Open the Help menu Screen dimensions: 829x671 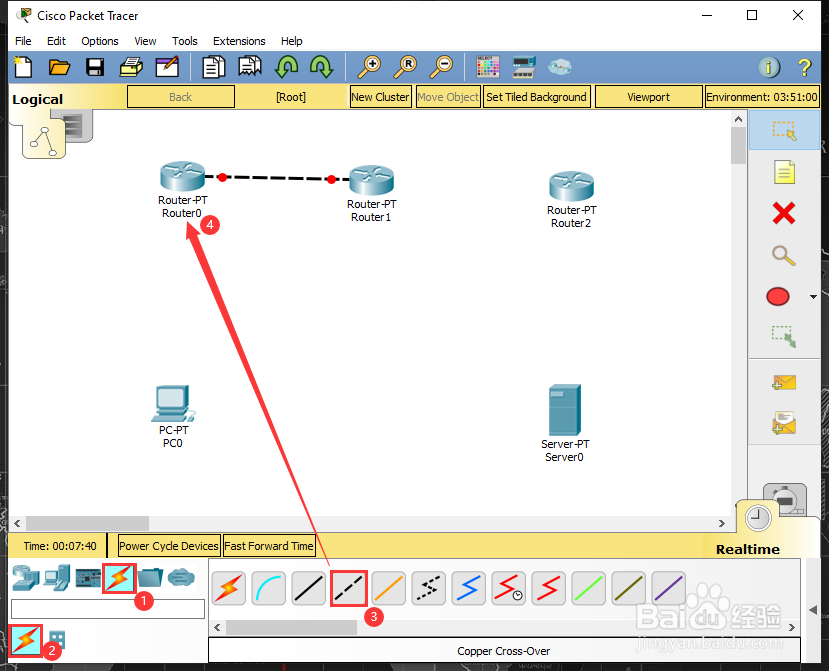pos(291,41)
